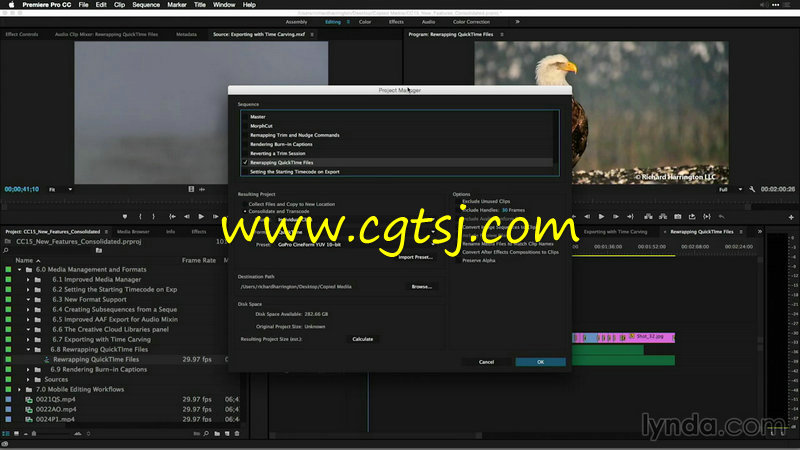Expand 6.4 Creating Subsequences bin
The image size is (800, 450).
(28, 309)
